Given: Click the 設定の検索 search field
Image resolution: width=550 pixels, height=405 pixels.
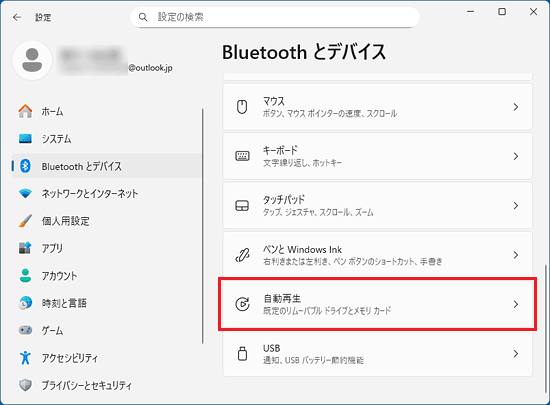Looking at the screenshot, I should (x=275, y=17).
